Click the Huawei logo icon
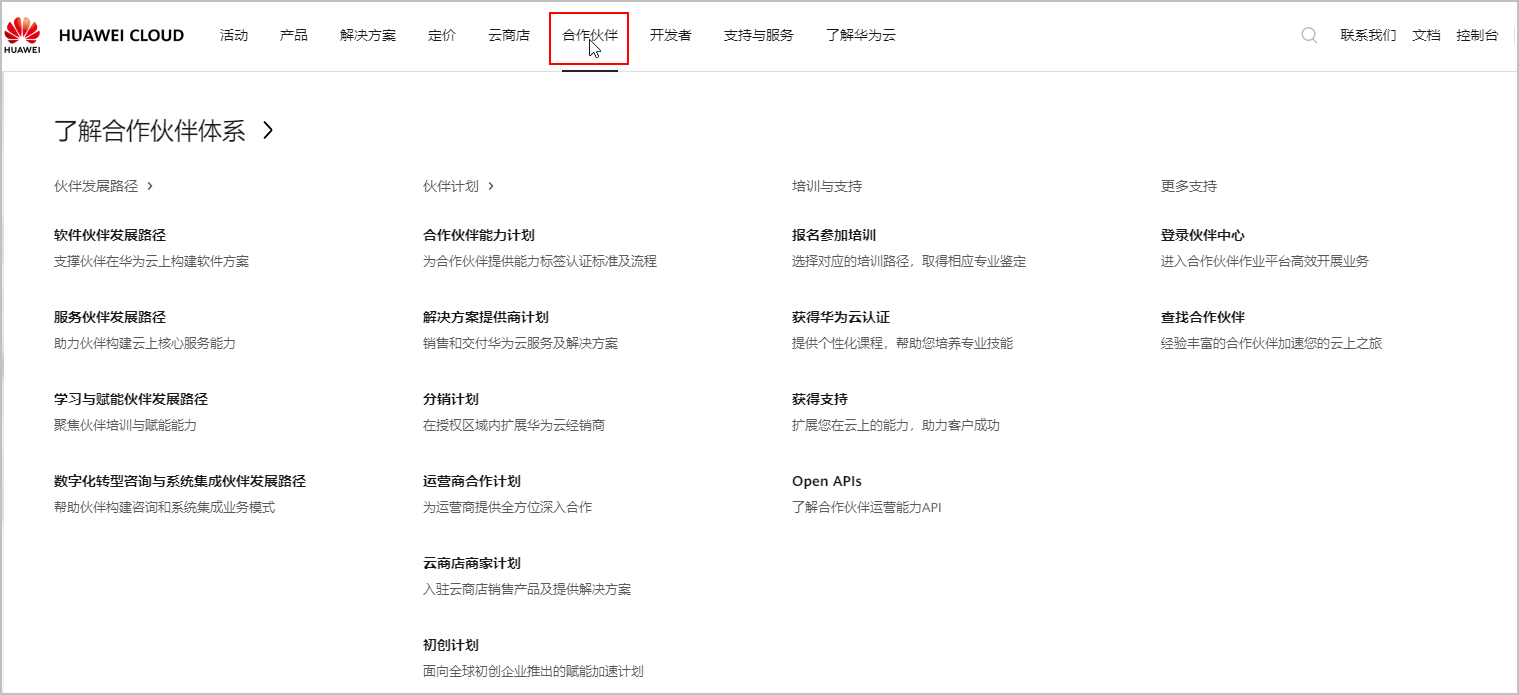 (22, 35)
